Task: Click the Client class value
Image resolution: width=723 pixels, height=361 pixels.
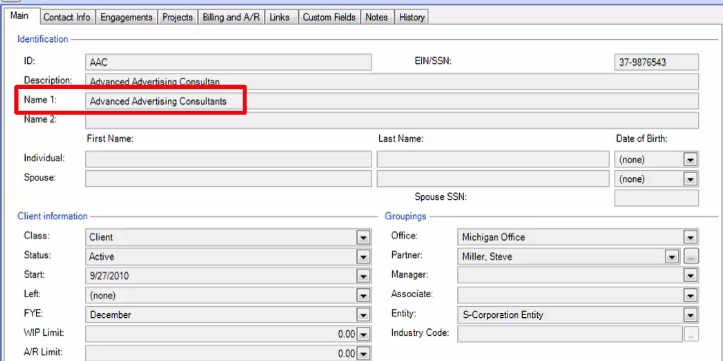Action: coord(101,237)
